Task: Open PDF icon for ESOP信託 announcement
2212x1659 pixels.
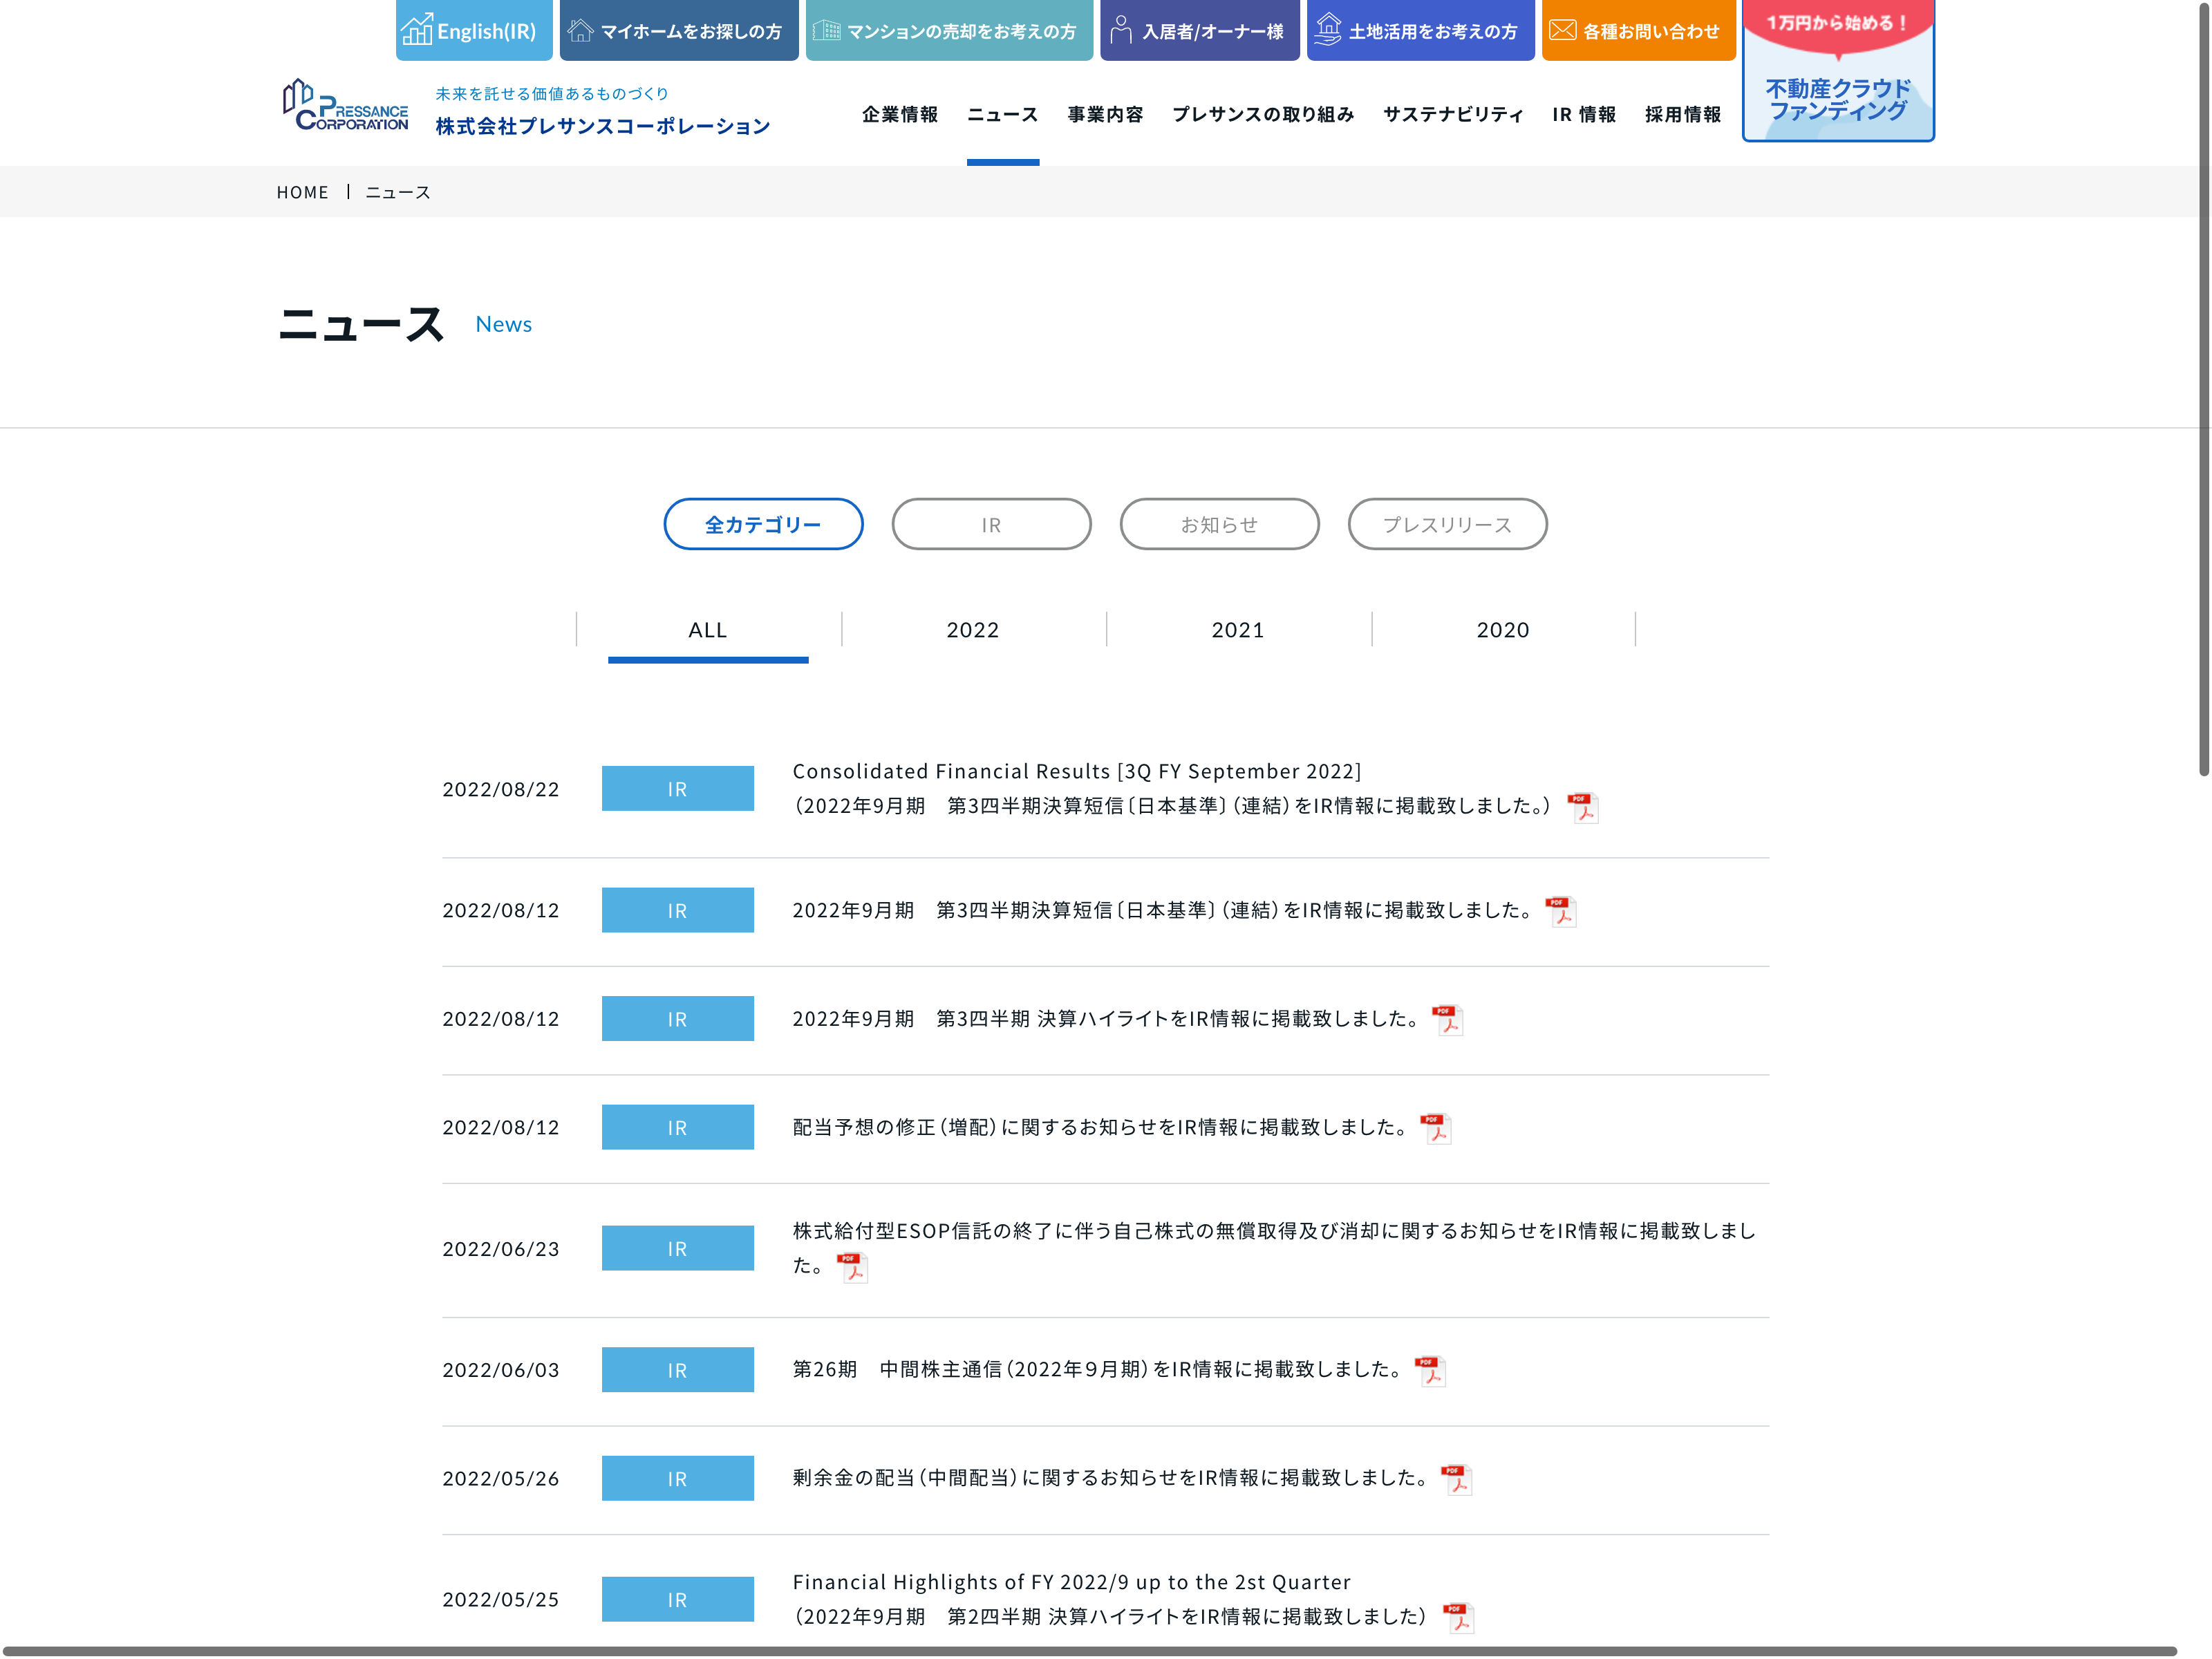Action: point(852,1268)
